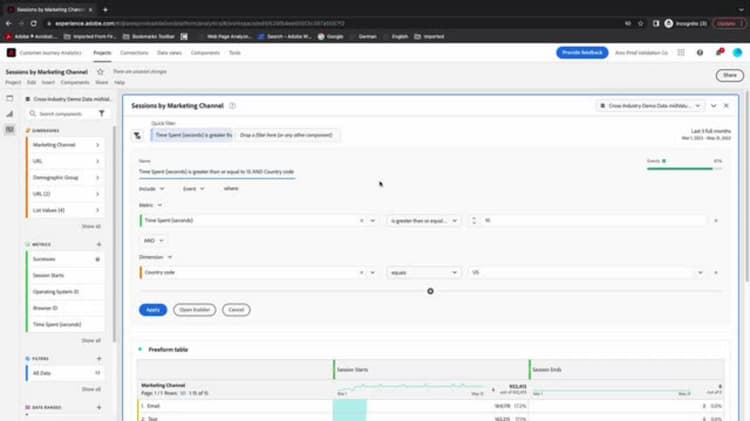This screenshot has width=750, height=421.
Task: Open the Tools tab
Action: (234, 53)
